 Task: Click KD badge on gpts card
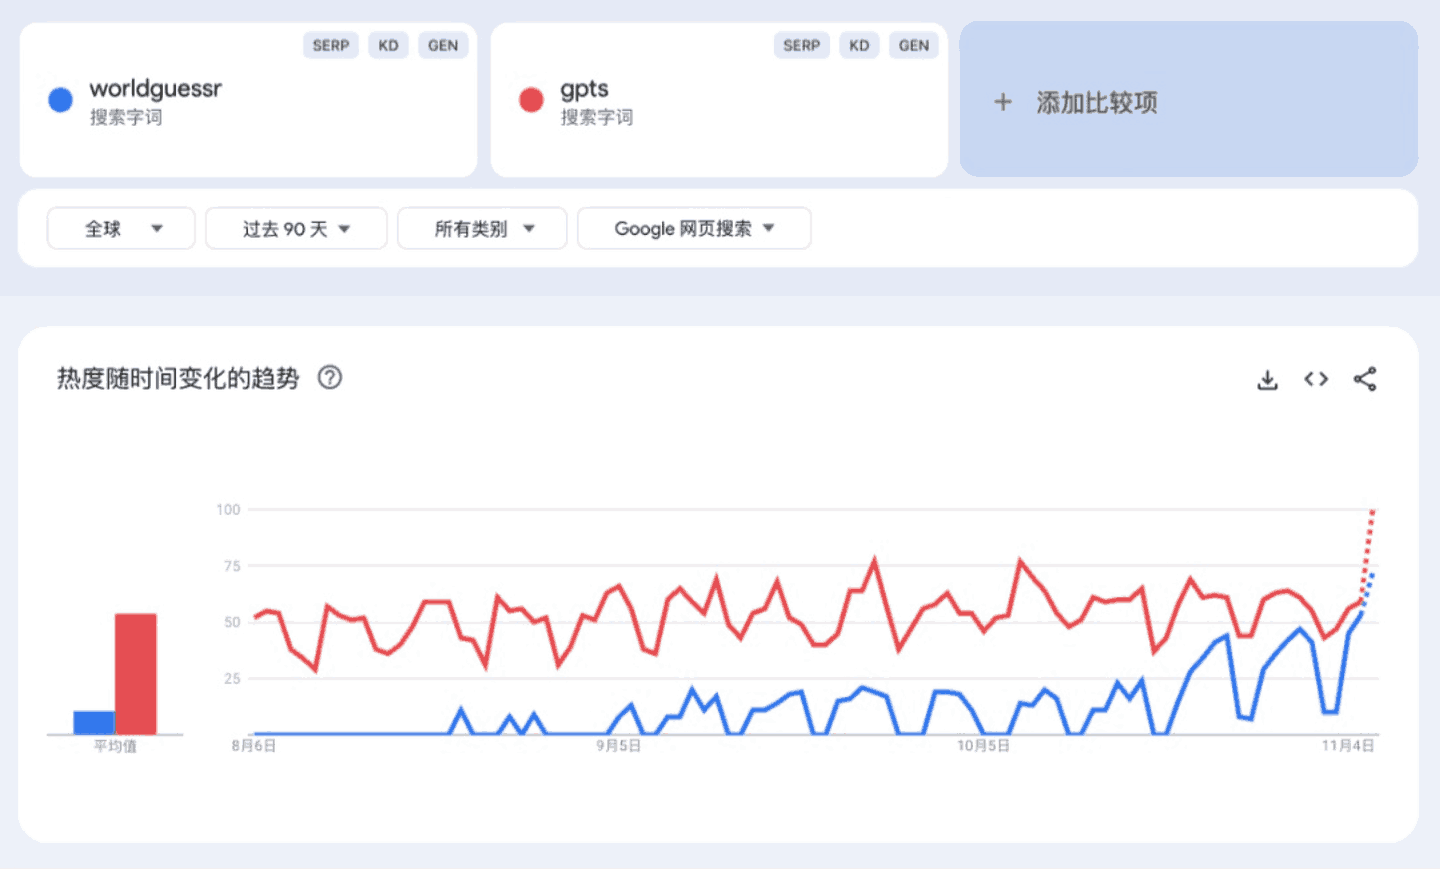point(859,45)
